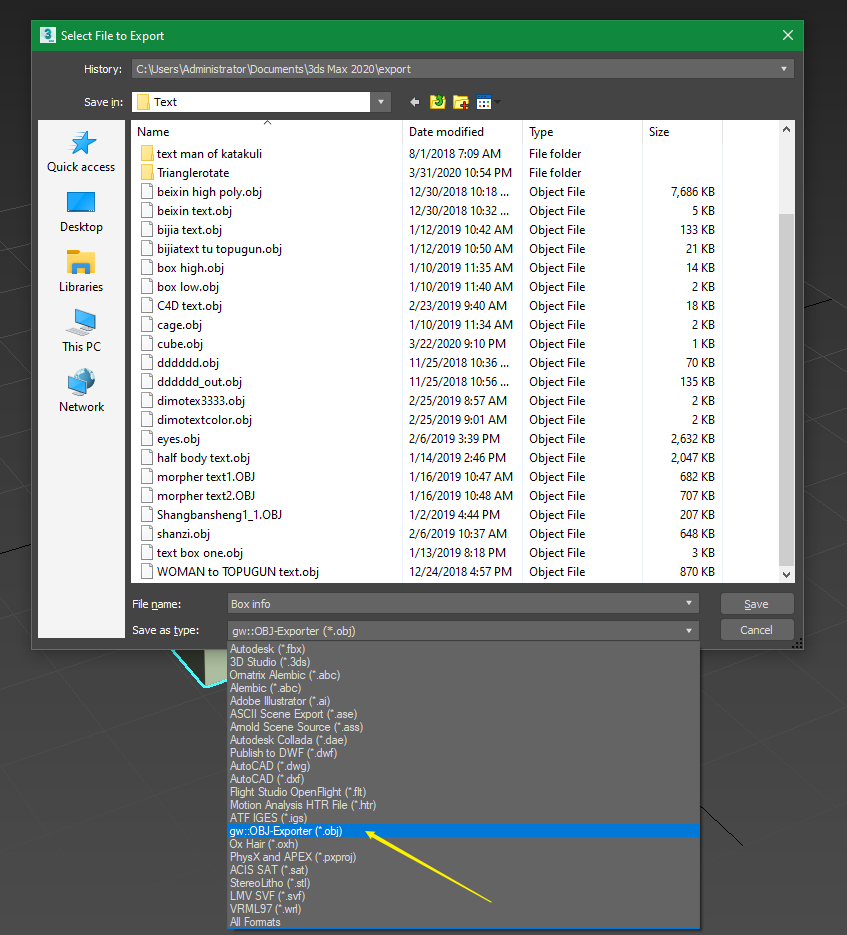Viewport: 847px width, 935px height.
Task: Select Publish to DWF (*.dwf)
Action: 283,753
